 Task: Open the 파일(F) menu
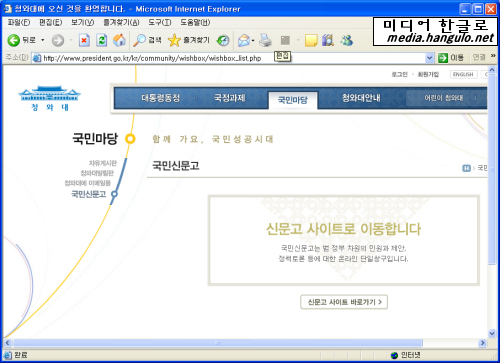[x=19, y=22]
